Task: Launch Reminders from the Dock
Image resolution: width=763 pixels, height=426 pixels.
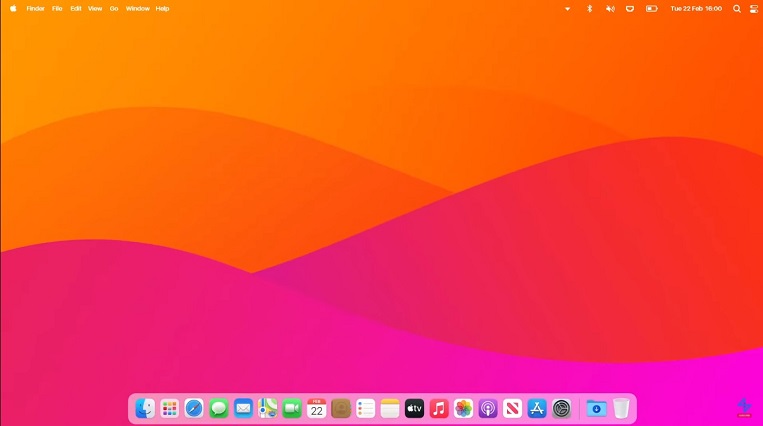Action: pos(365,408)
